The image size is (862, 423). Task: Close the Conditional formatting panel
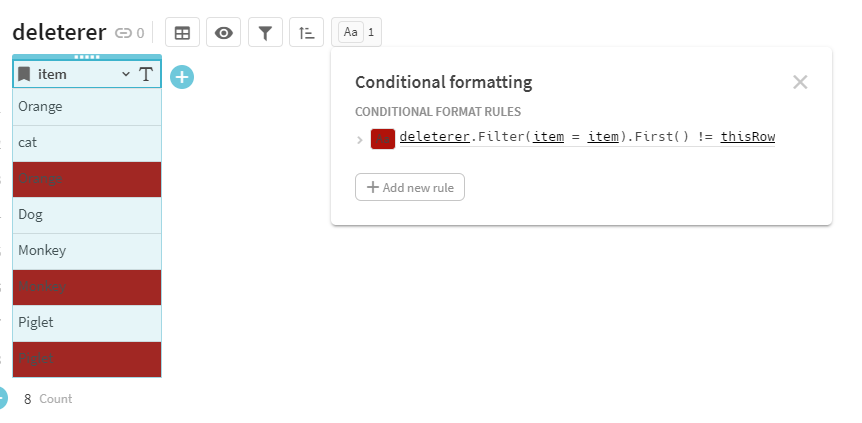pos(800,82)
